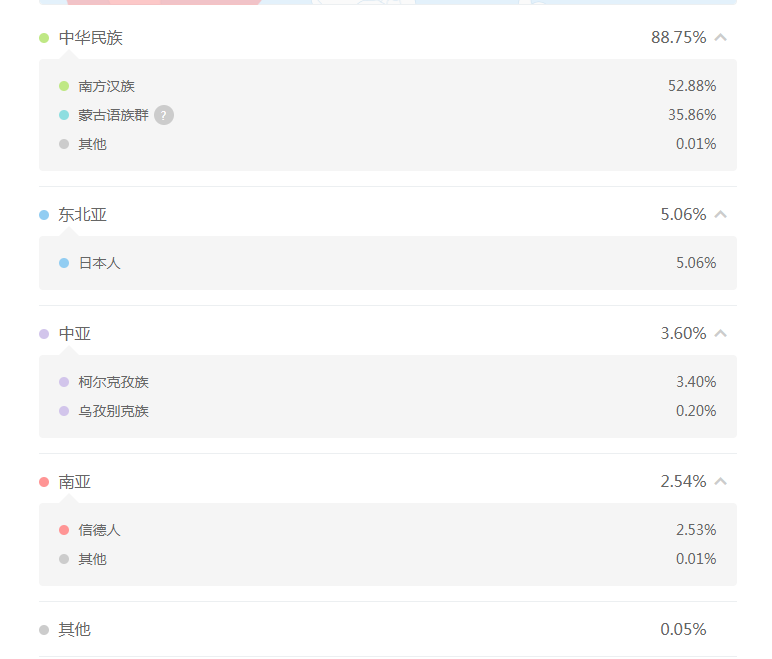This screenshot has width=772, height=659.
Task: Collapse the 东北亚 section chevron
Action: tap(721, 215)
